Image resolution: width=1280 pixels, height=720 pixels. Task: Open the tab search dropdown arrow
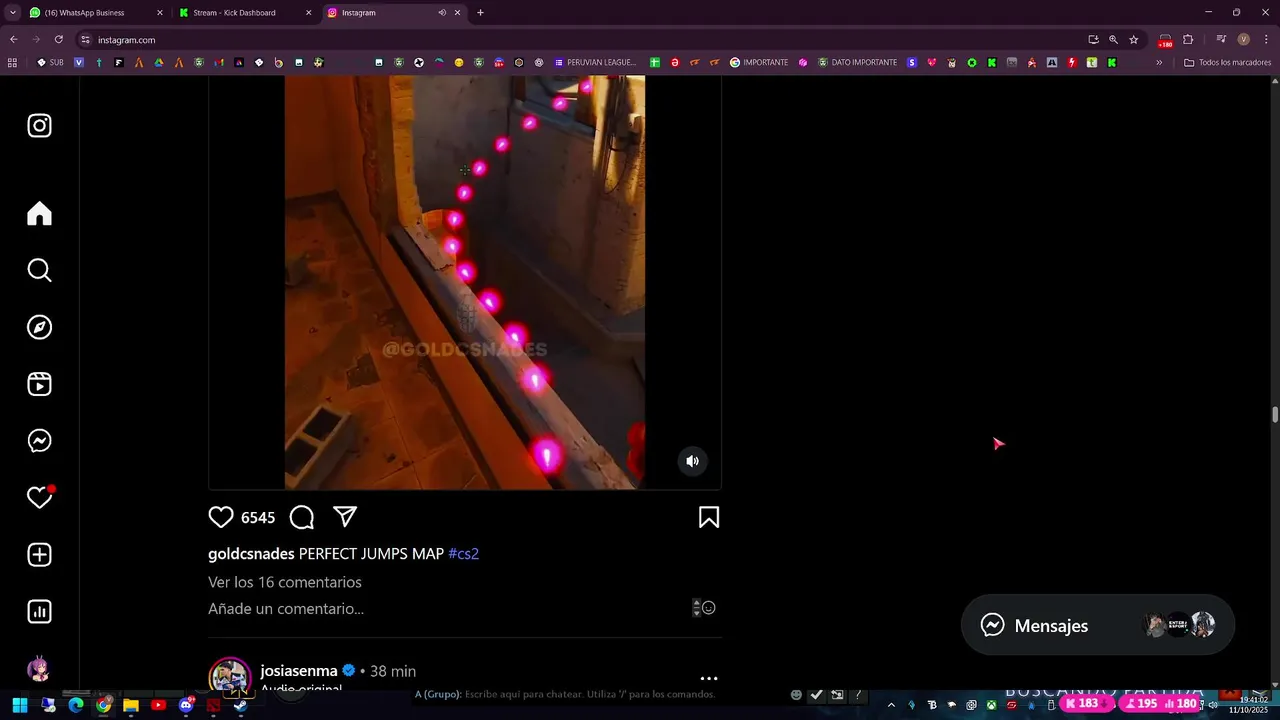[12, 13]
